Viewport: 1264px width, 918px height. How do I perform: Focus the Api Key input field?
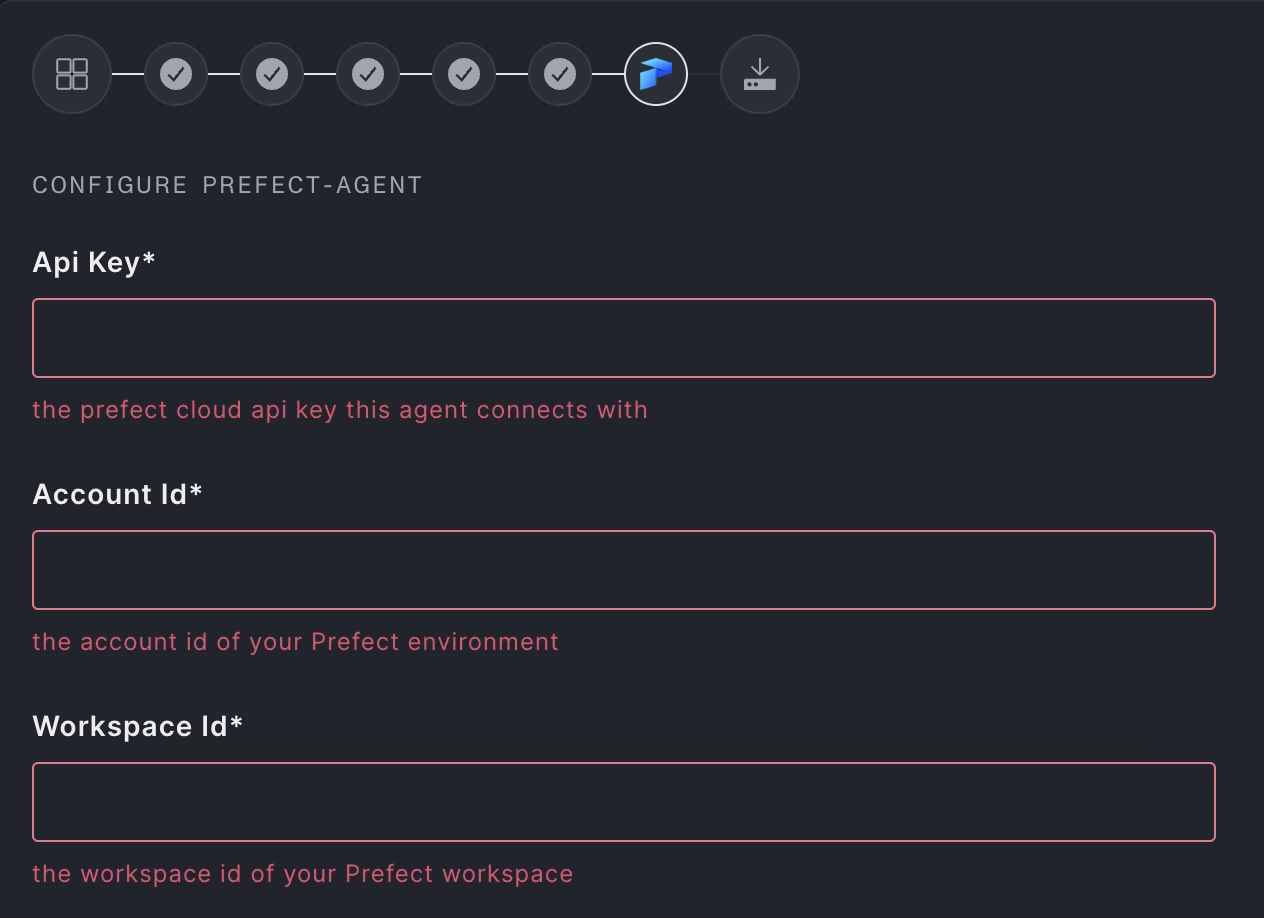pos(624,338)
